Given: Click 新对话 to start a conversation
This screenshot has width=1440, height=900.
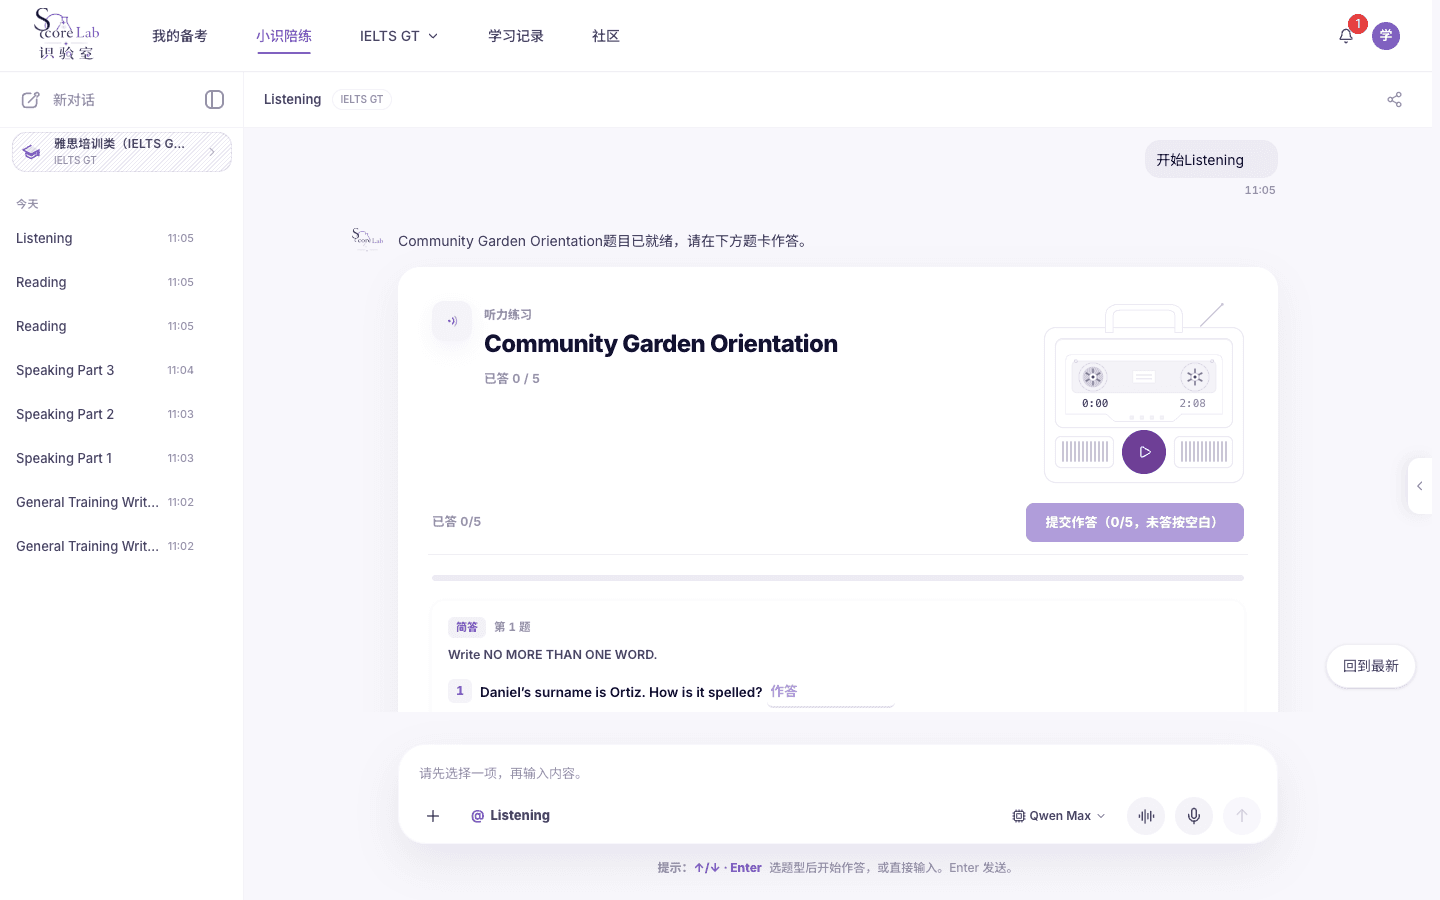Looking at the screenshot, I should 74,100.
